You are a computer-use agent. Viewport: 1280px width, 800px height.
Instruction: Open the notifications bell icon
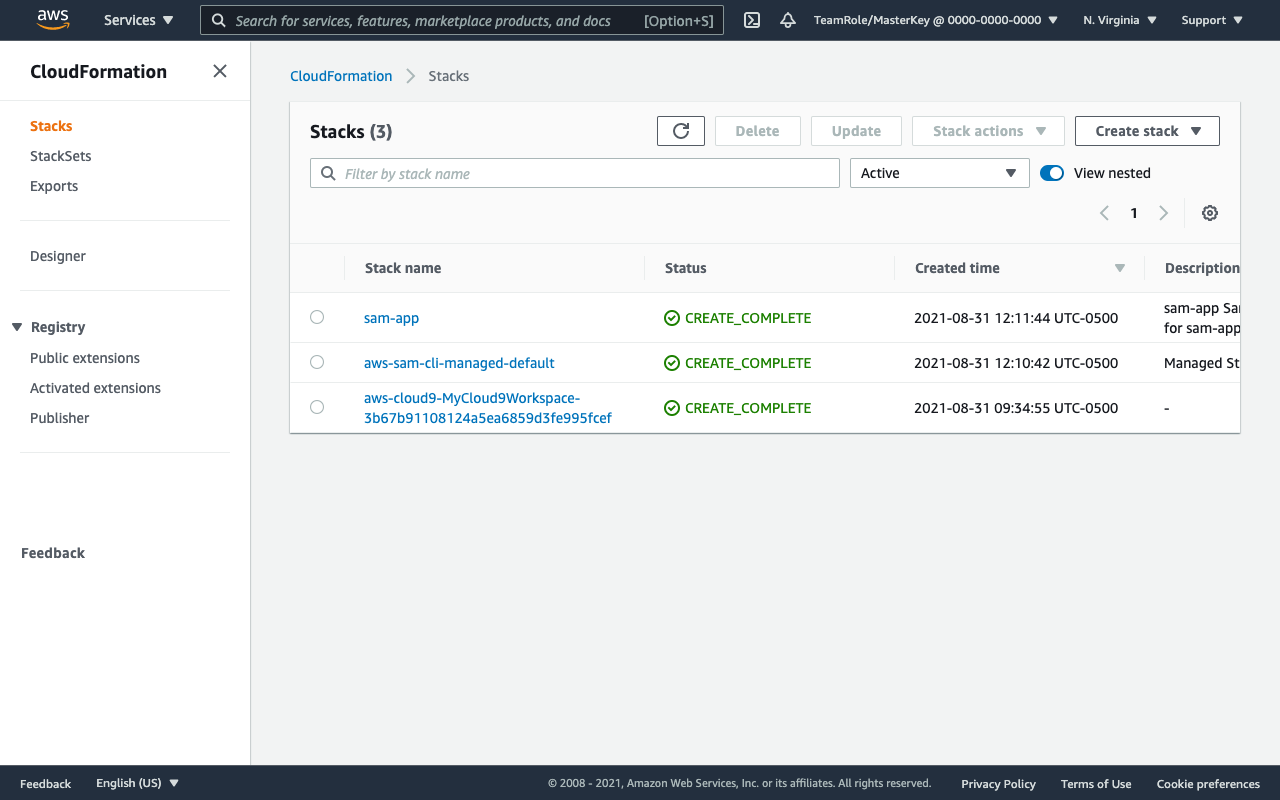788,20
